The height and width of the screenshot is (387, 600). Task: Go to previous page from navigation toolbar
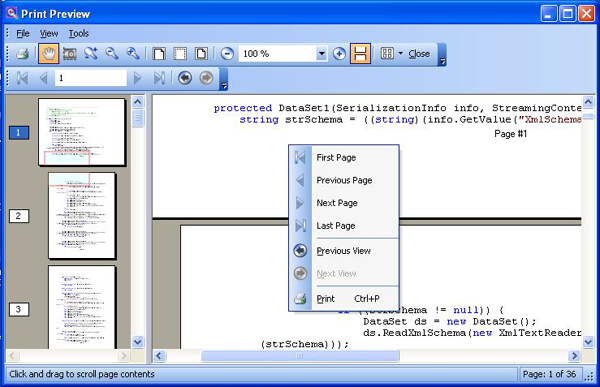point(44,78)
